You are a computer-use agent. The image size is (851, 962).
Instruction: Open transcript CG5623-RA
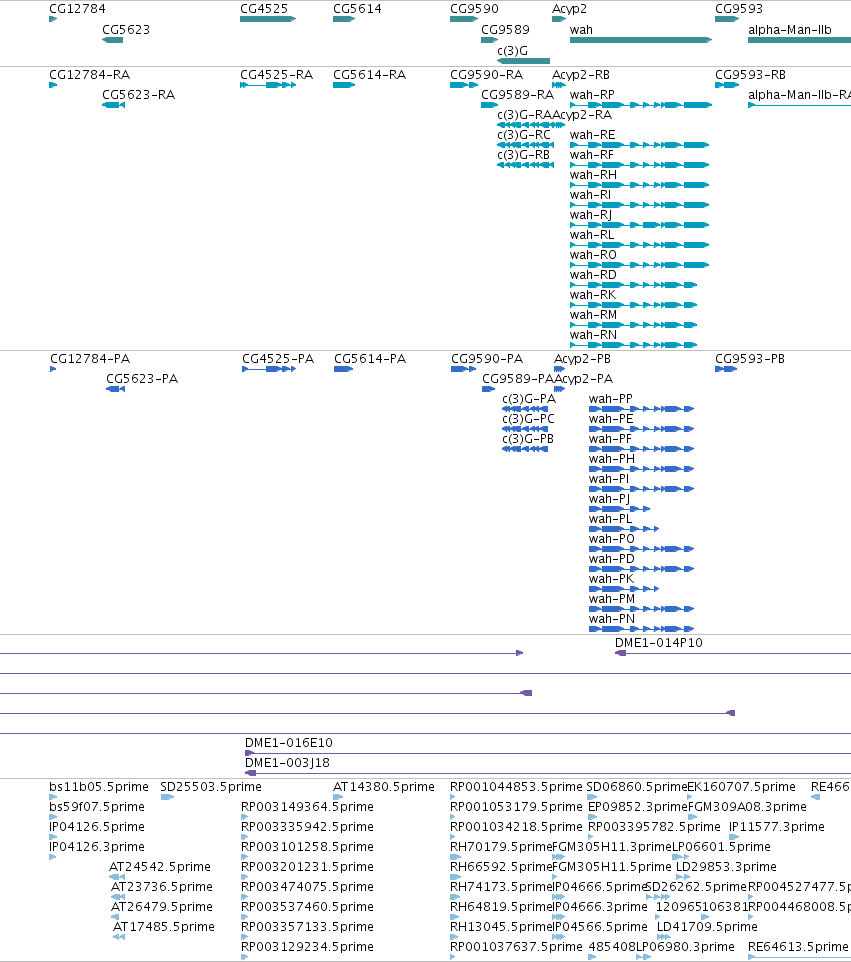(x=139, y=94)
